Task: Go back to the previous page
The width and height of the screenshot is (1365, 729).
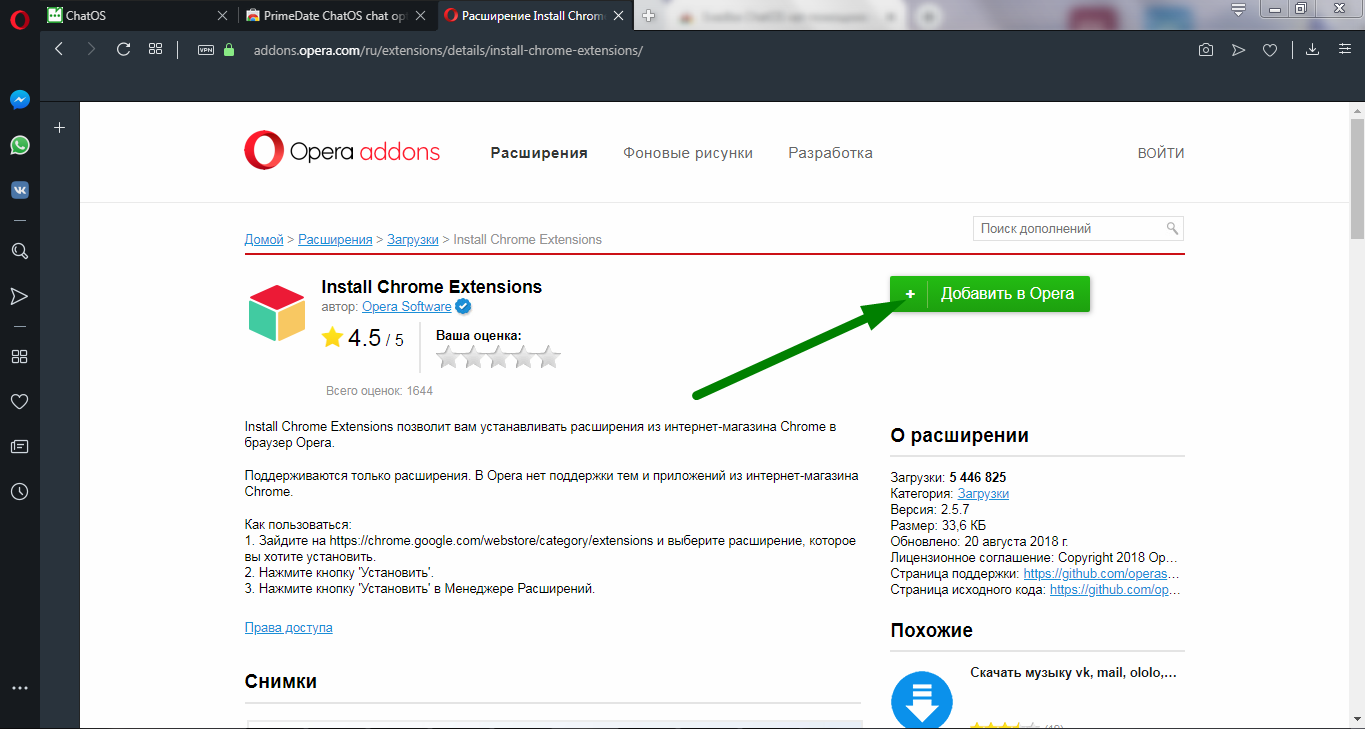Action: tap(58, 49)
